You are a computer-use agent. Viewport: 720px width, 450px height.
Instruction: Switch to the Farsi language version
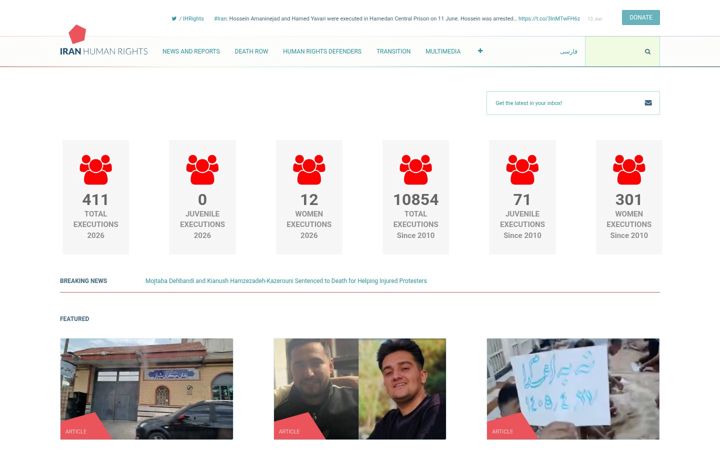pyautogui.click(x=568, y=51)
